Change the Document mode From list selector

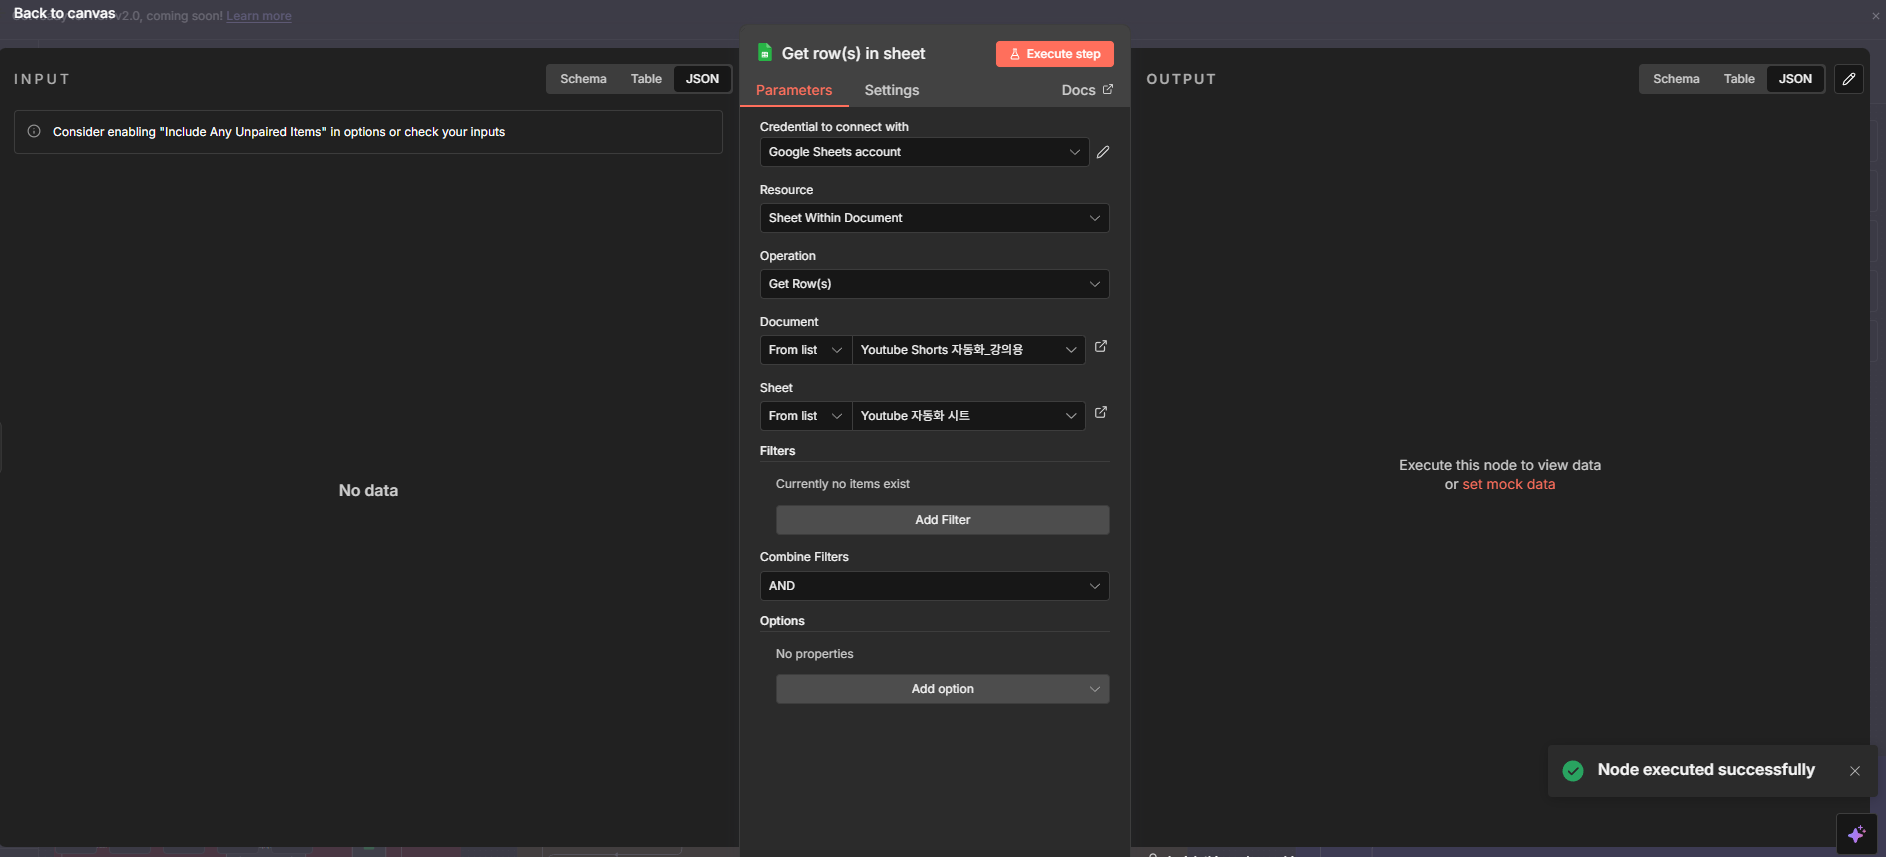pyautogui.click(x=805, y=350)
